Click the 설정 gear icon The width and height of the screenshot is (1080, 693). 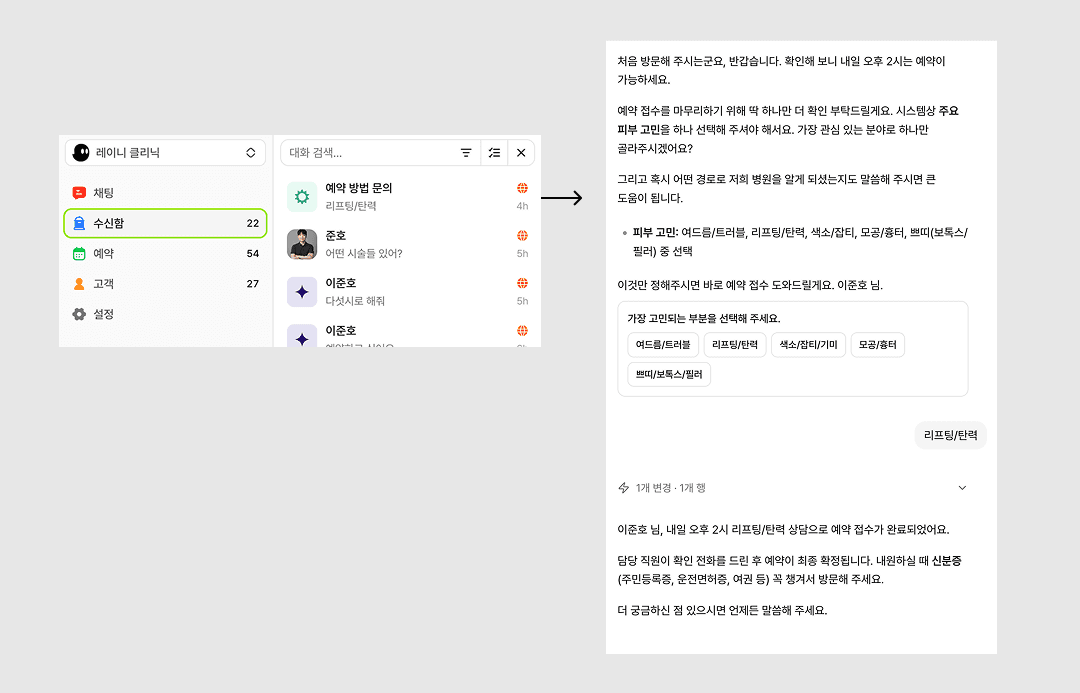click(79, 314)
